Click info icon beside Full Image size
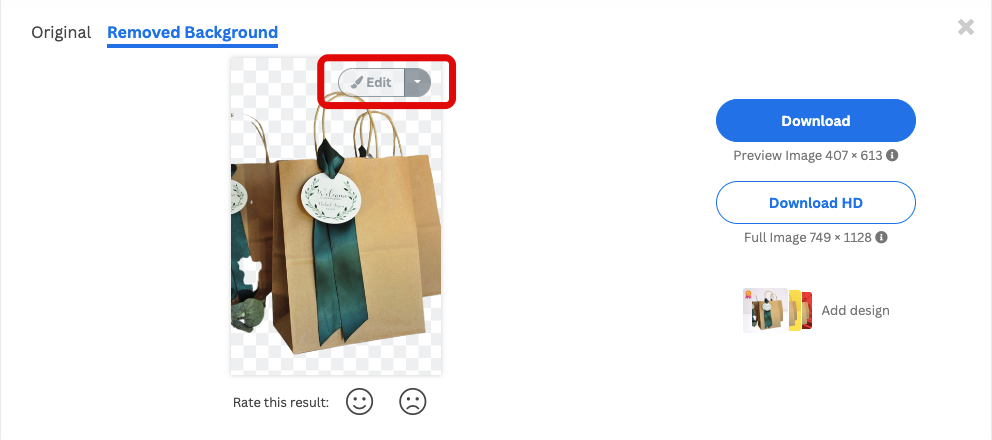The image size is (992, 440). tap(881, 238)
